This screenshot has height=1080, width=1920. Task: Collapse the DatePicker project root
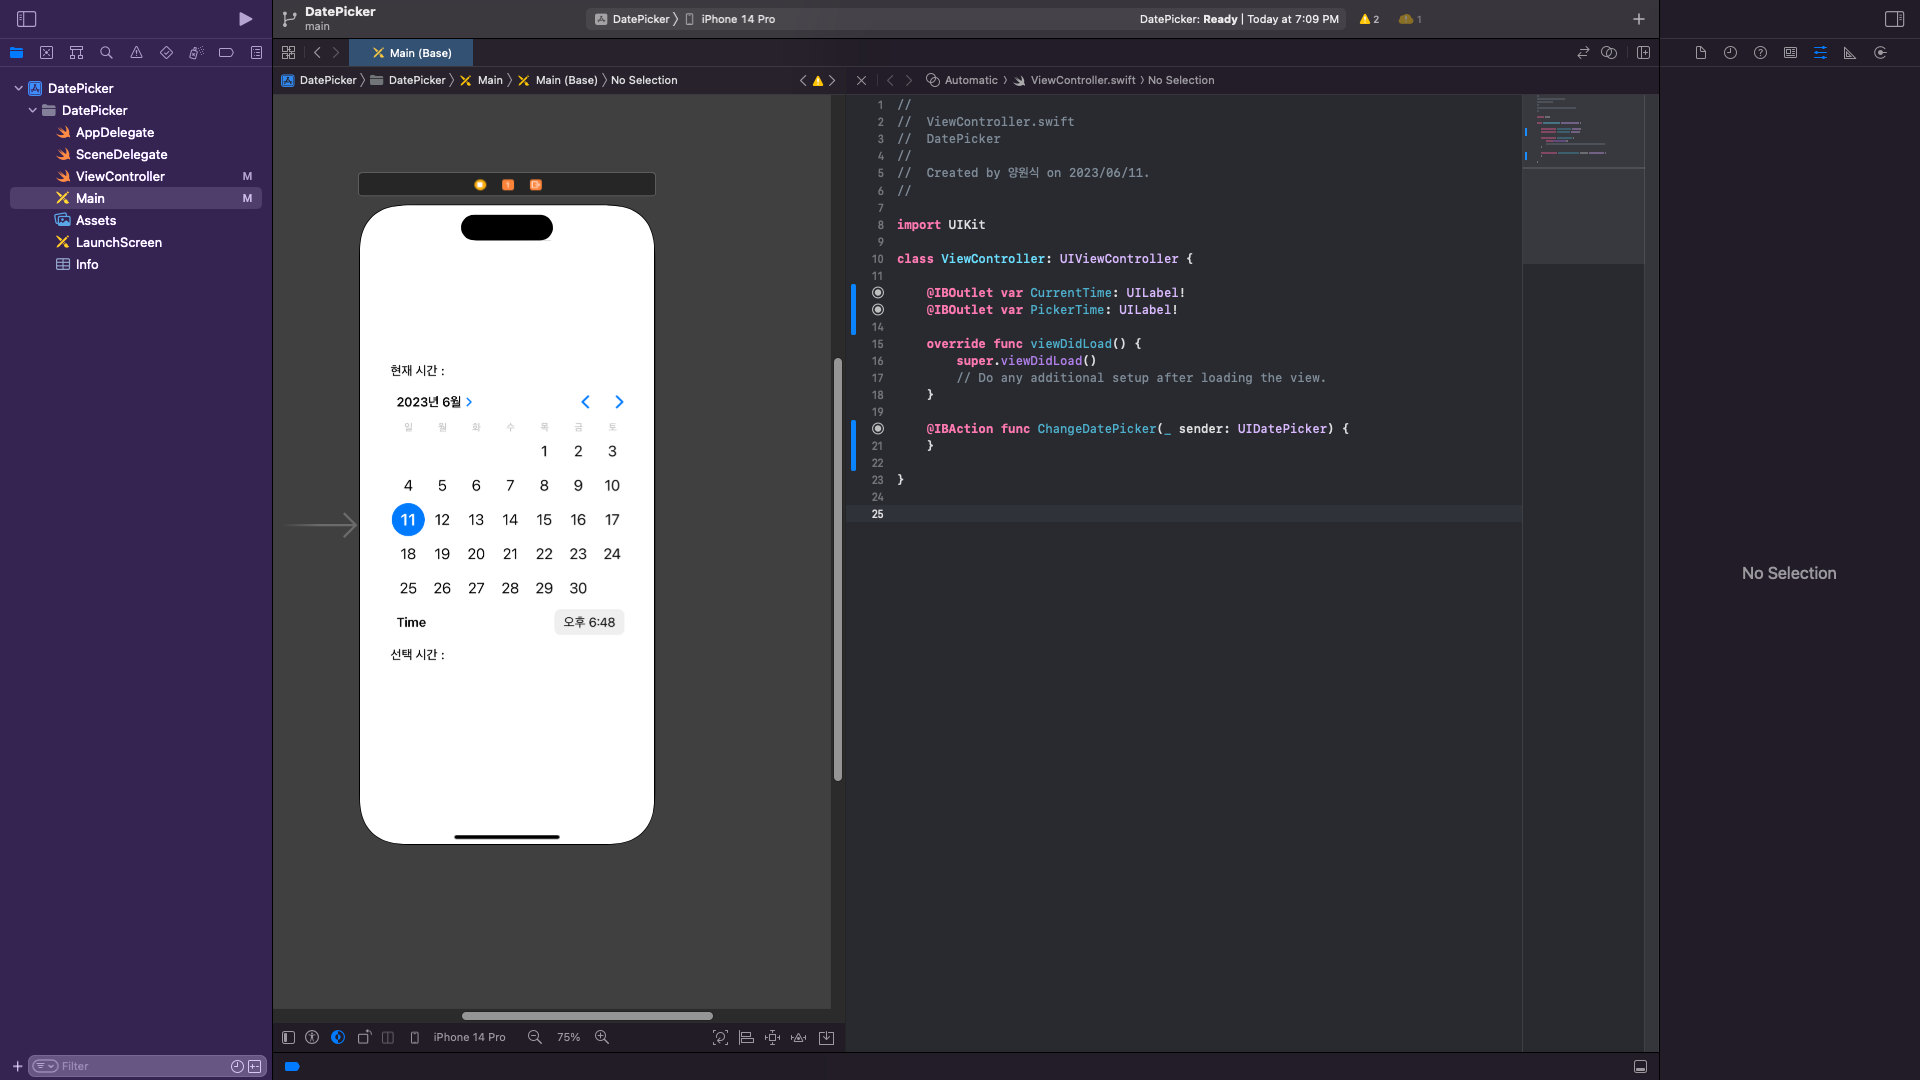tap(18, 88)
